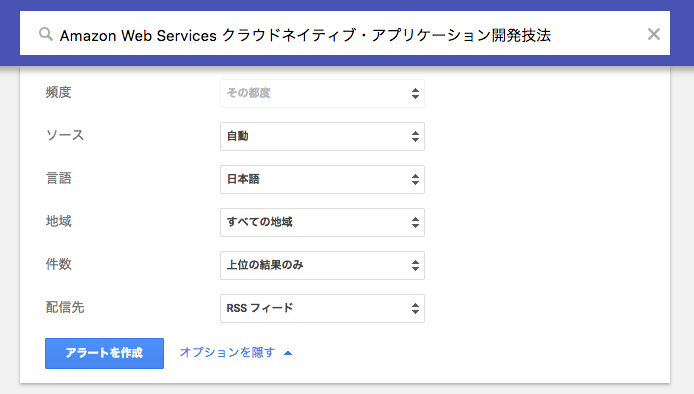Click the 言語 label
Screen dimensions: 694x394
point(58,178)
